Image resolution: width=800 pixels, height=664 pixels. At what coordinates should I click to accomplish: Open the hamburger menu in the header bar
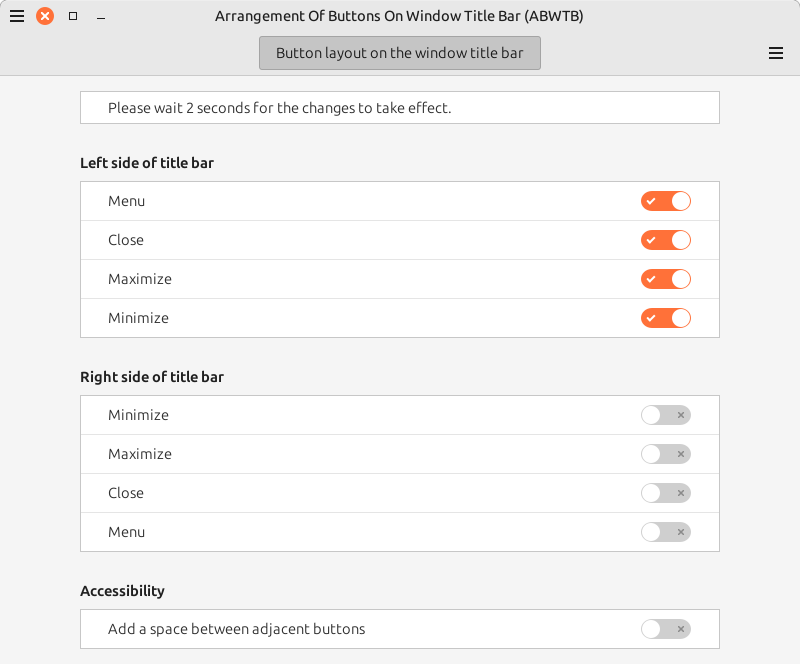tap(776, 53)
